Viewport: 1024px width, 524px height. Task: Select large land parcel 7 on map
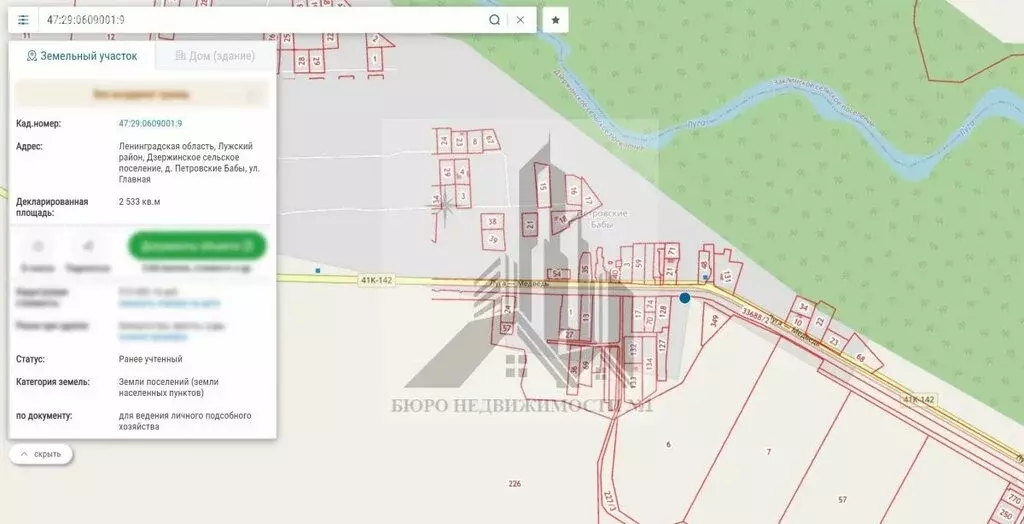768,452
